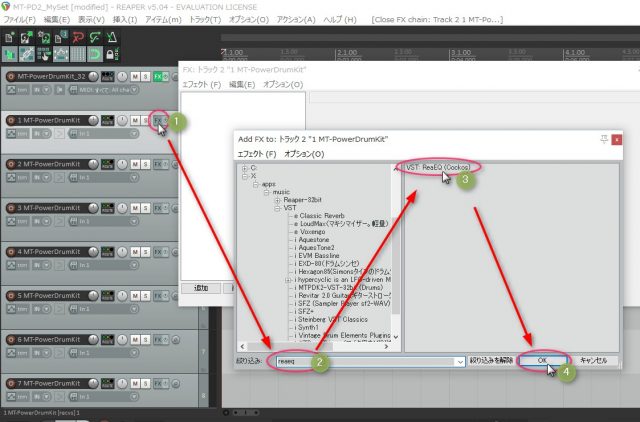Select Synth1 in the VST tree

(307, 327)
